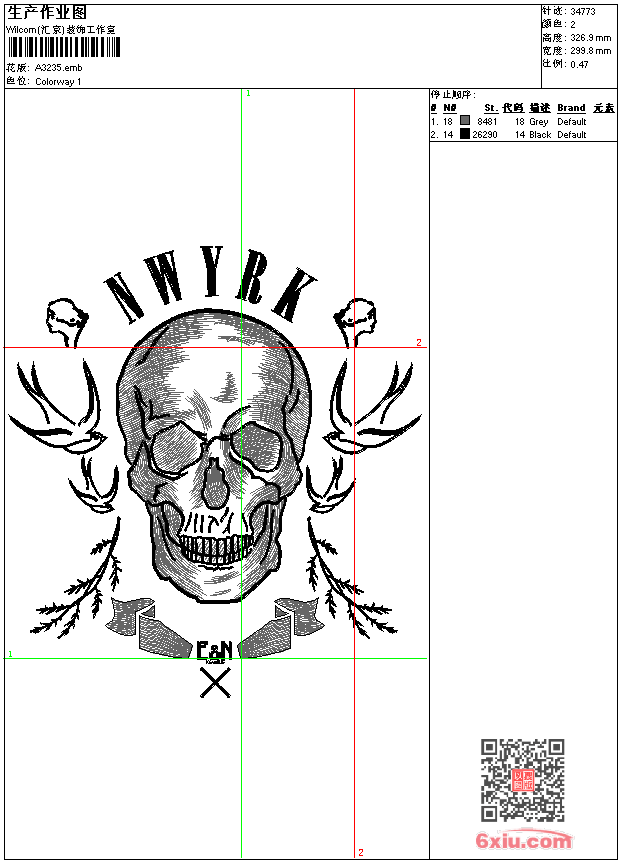Click the crossed X mark under the logo
This screenshot has height=860, width=620.
(x=215, y=682)
